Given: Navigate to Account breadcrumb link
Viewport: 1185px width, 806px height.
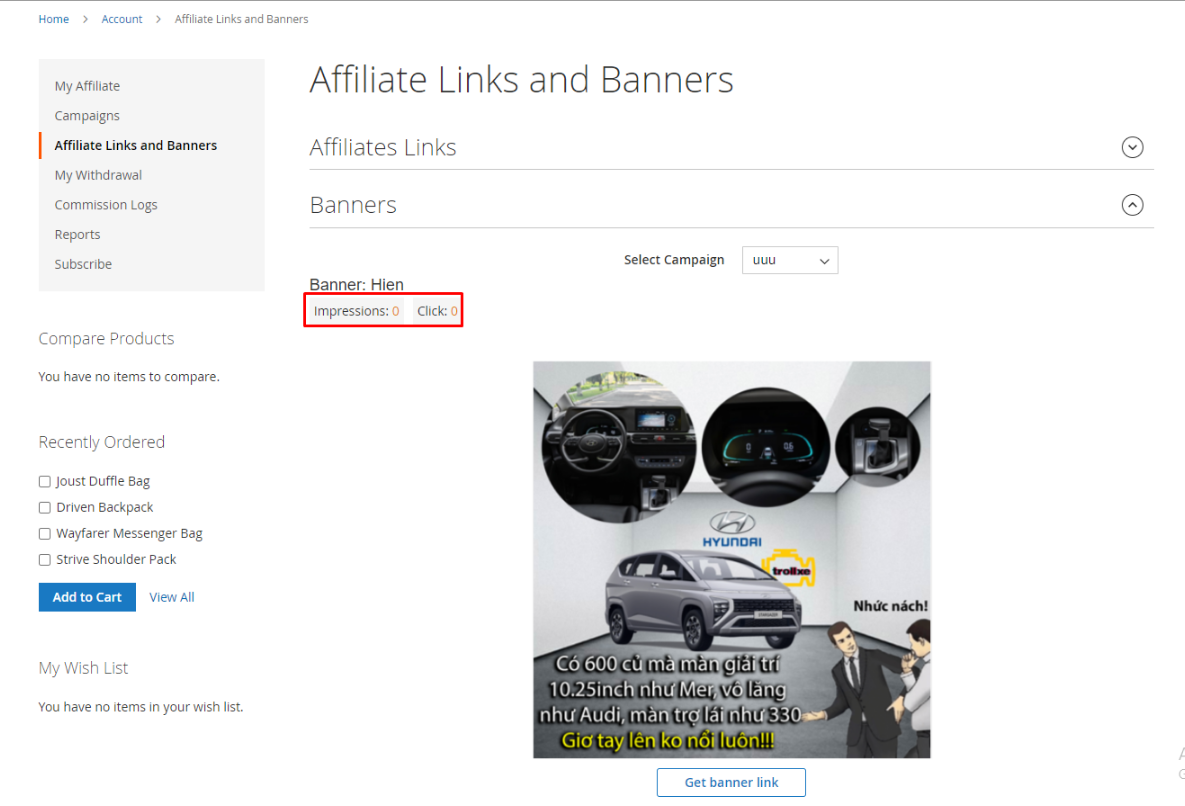Looking at the screenshot, I should point(122,19).
